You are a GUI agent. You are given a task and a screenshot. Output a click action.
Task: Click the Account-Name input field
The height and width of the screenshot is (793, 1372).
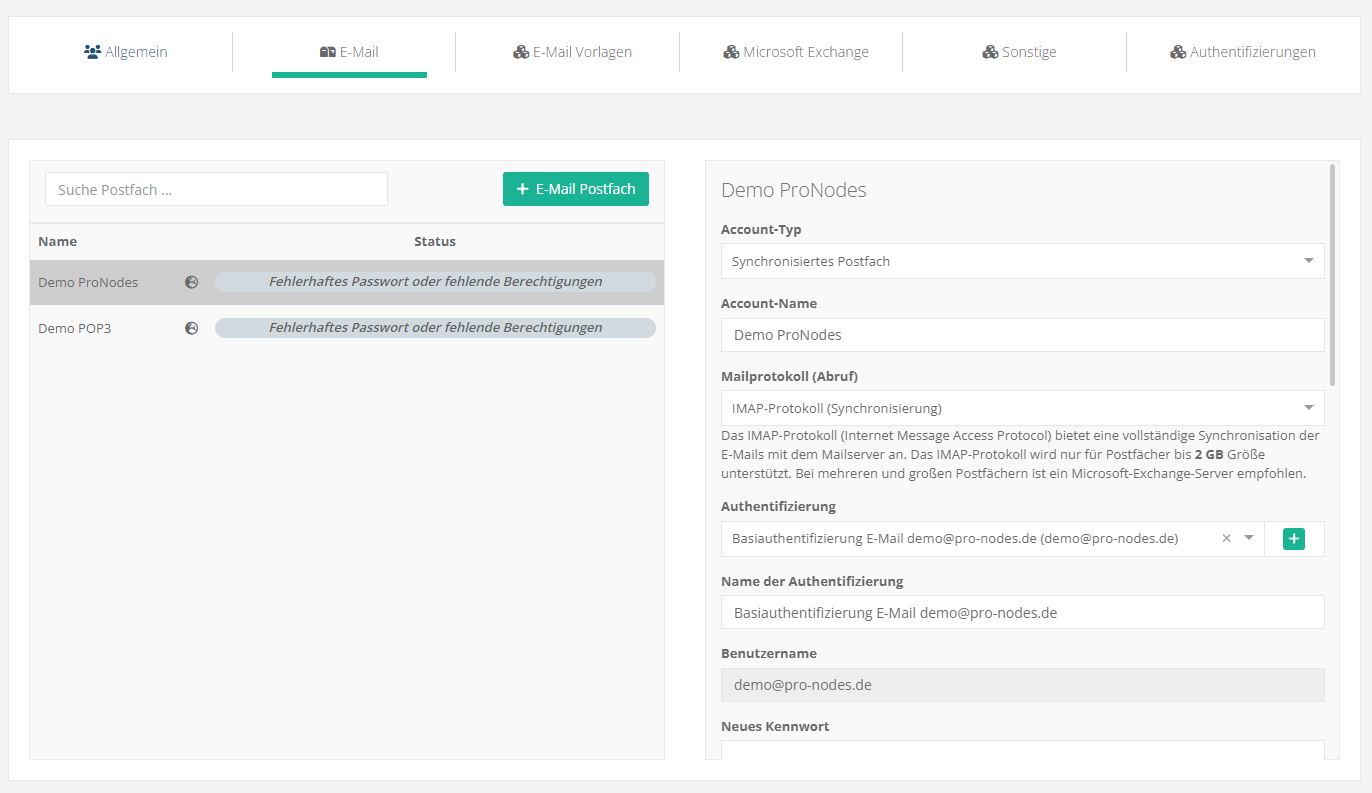tap(1022, 335)
